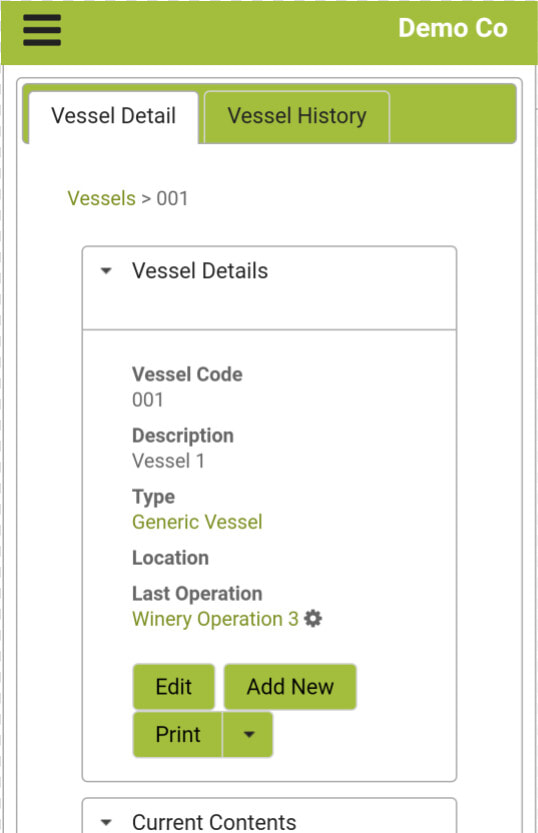The width and height of the screenshot is (538, 833).
Task: Click the Location field label
Action: (x=170, y=558)
